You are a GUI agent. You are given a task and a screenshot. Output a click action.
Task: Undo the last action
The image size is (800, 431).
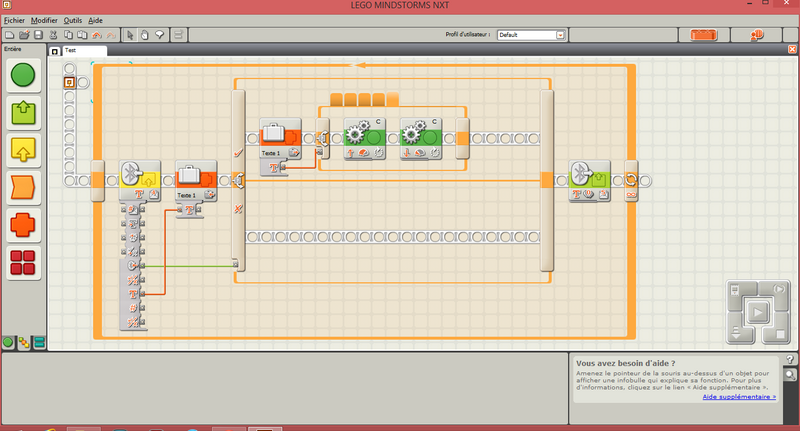[x=96, y=35]
